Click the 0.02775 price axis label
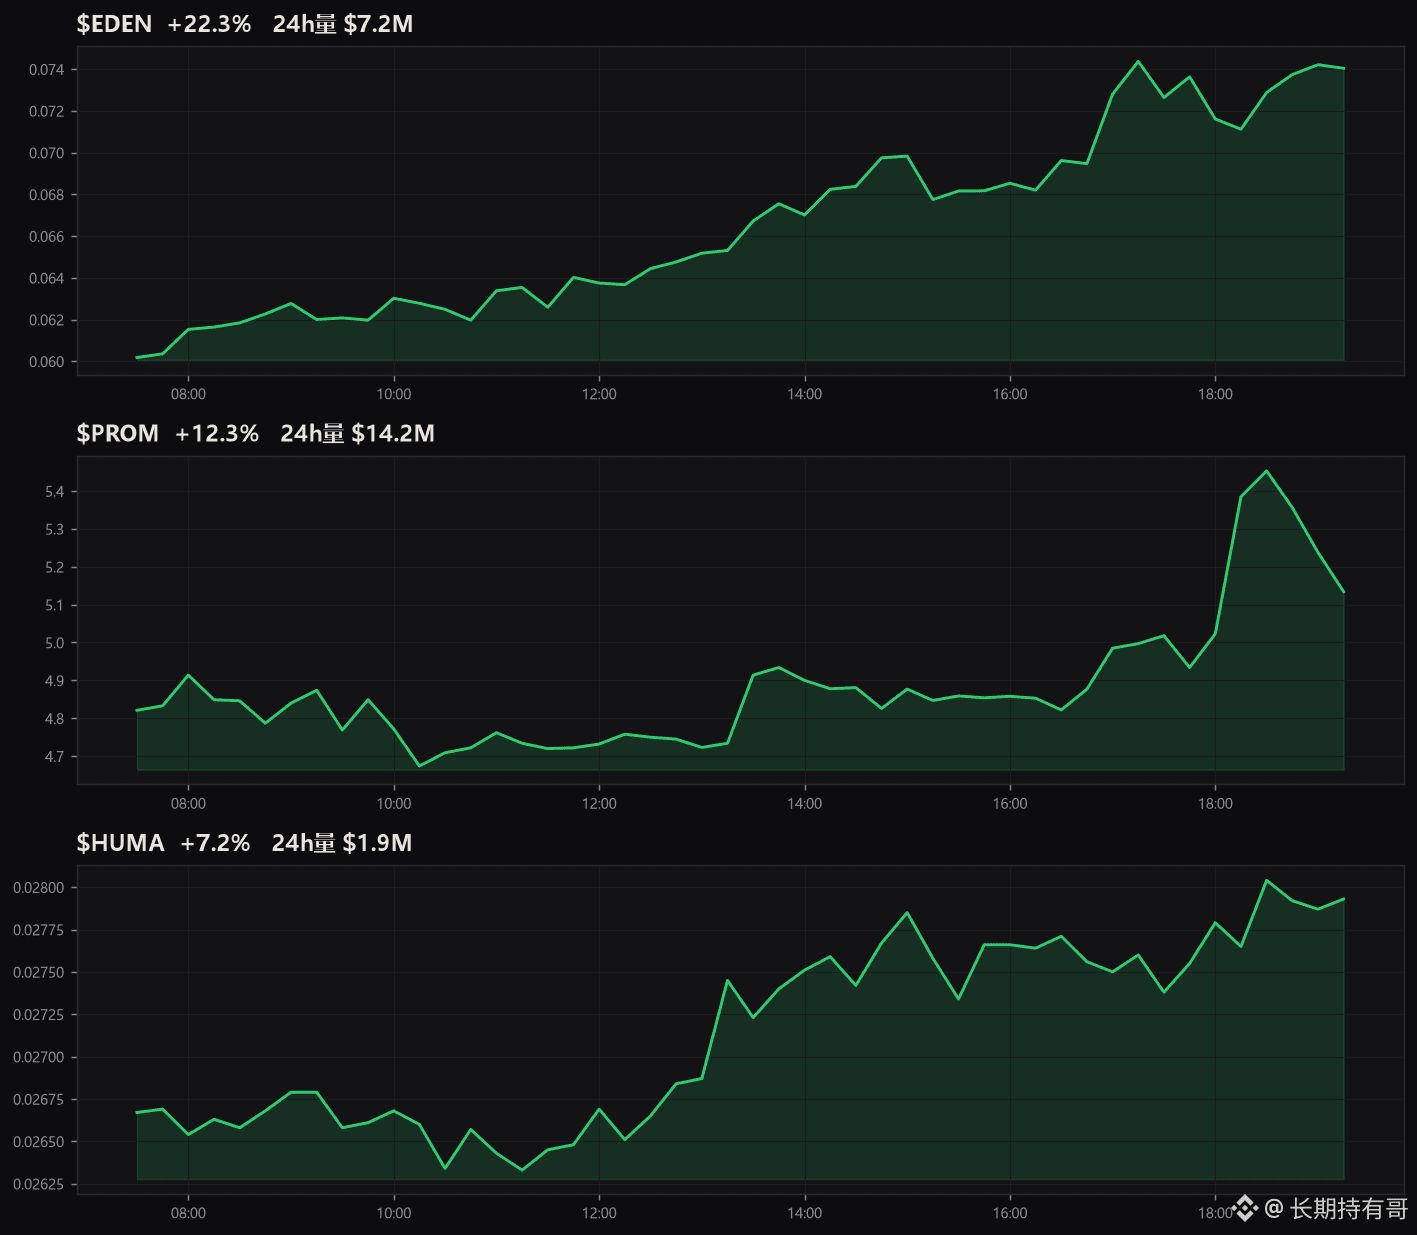Image resolution: width=1417 pixels, height=1235 pixels. click(x=38, y=930)
